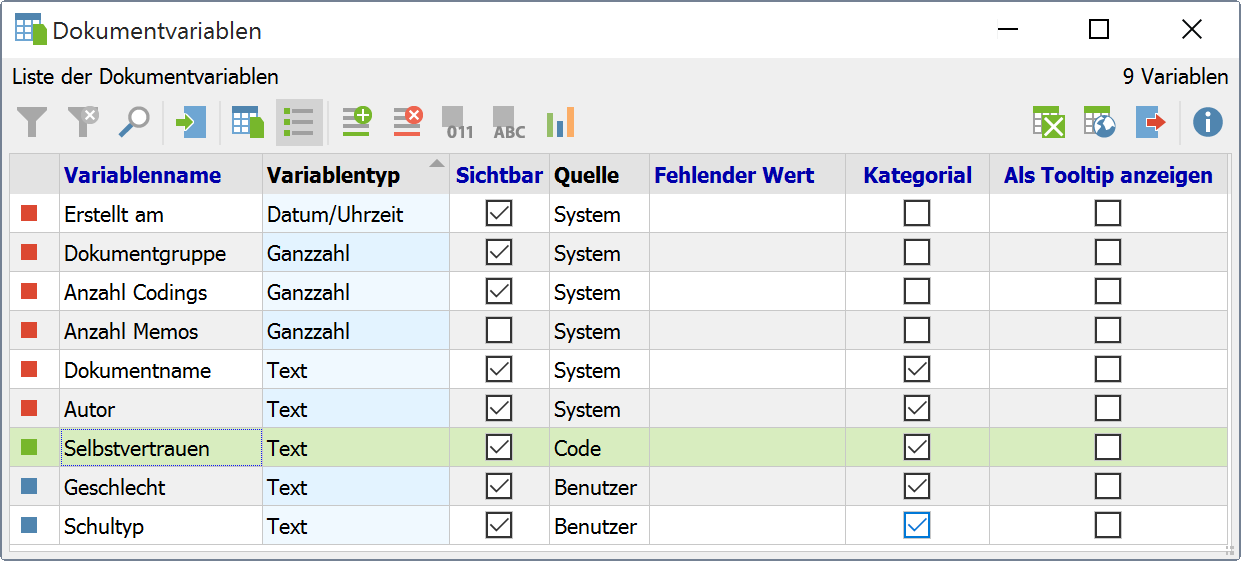Click the 9 Variablen counter text

pyautogui.click(x=1175, y=76)
